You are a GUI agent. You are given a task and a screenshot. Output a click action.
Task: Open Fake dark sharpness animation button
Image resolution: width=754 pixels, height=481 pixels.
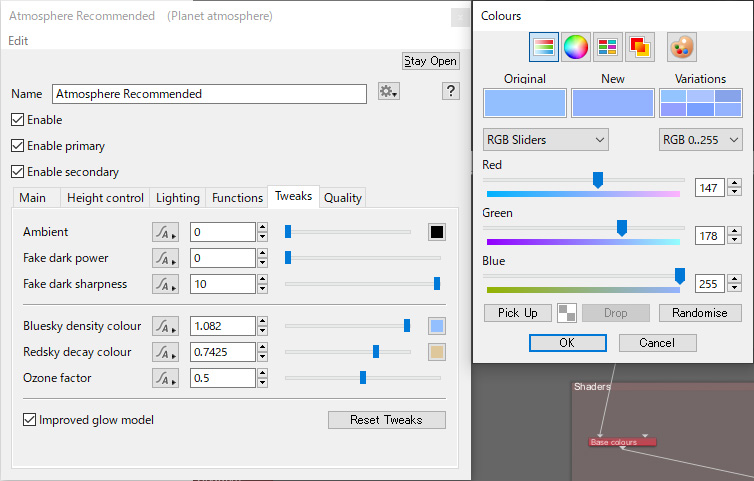point(165,284)
